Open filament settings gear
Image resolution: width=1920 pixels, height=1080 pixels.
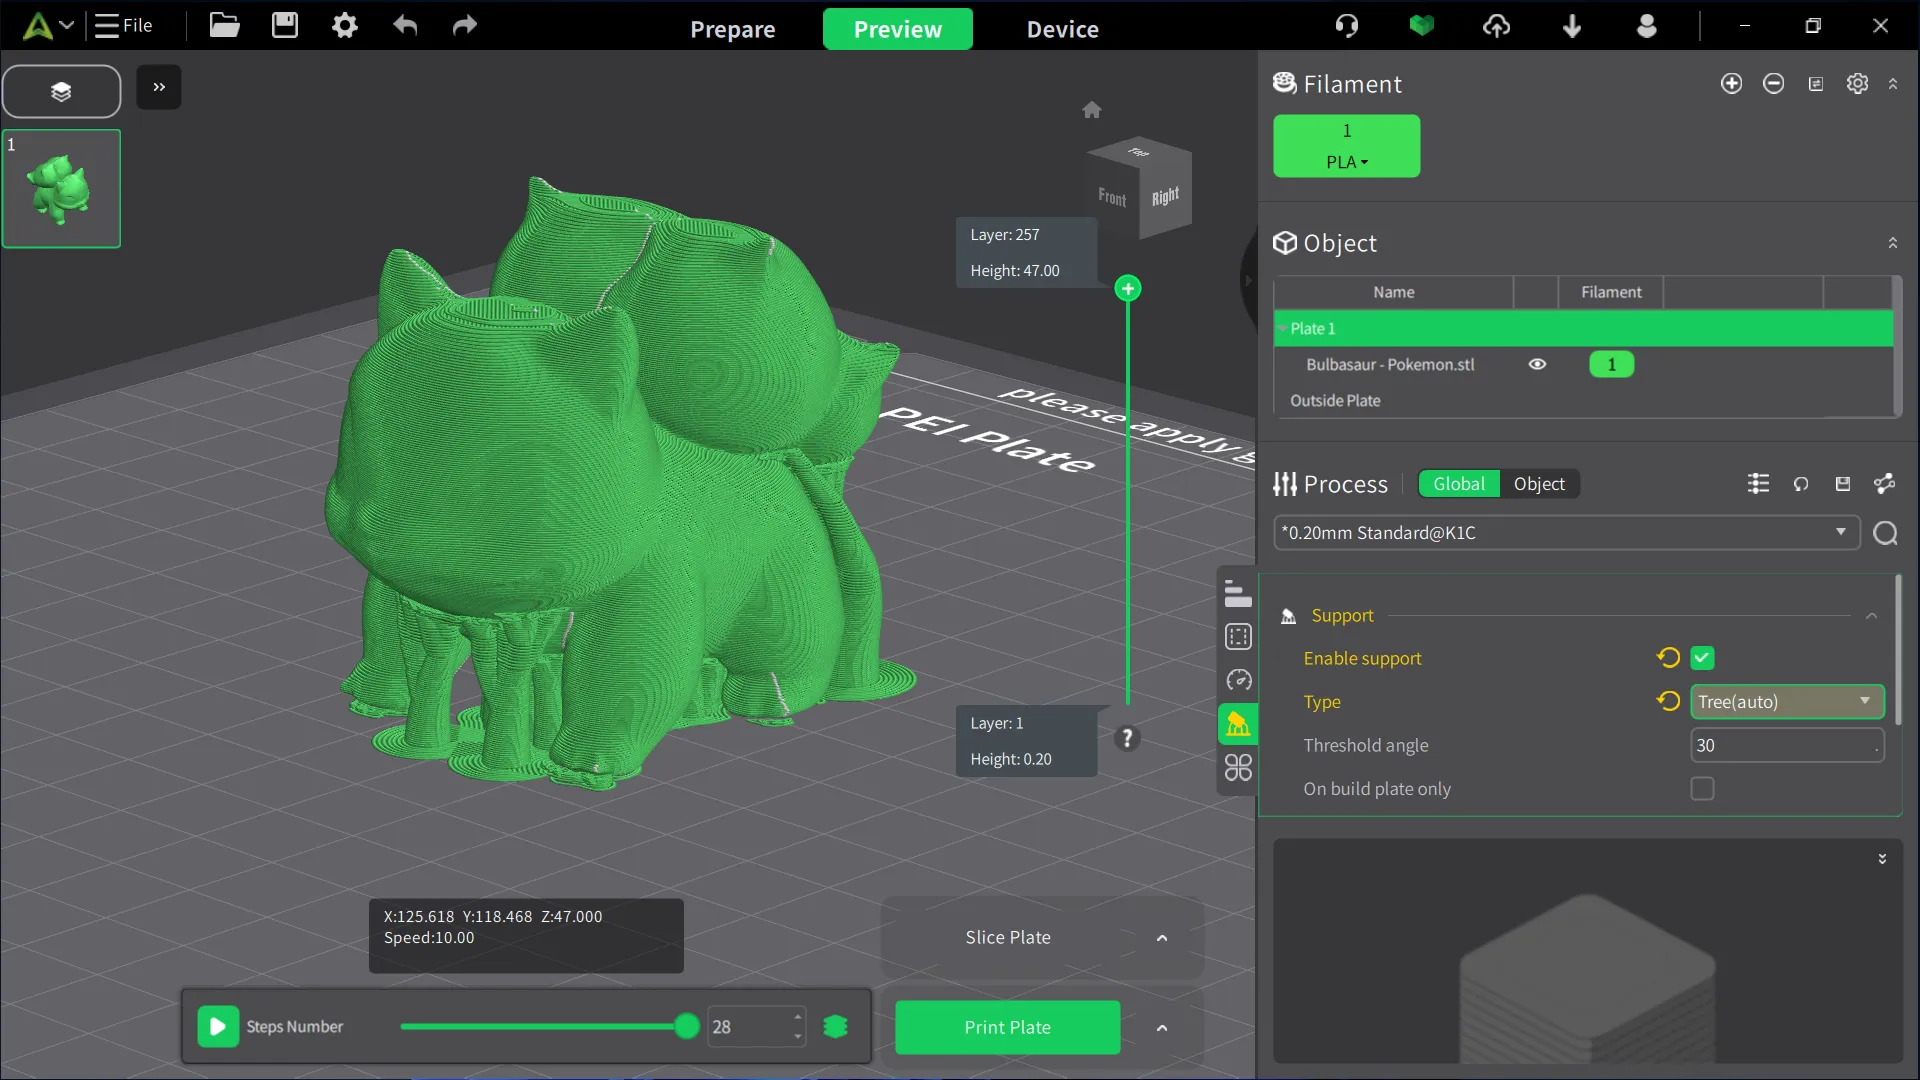[x=1858, y=84]
